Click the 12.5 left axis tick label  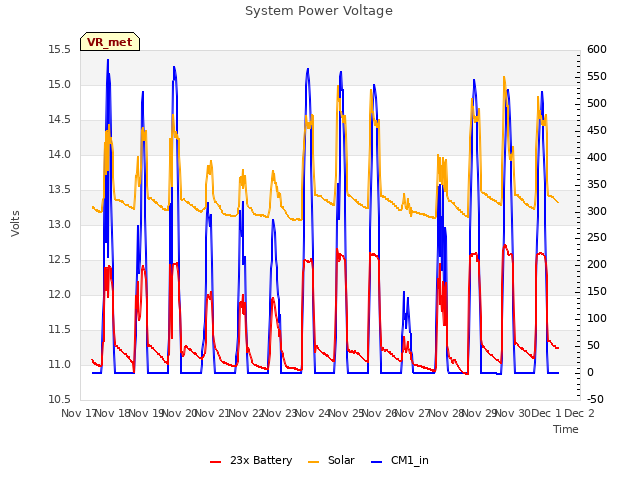point(60,260)
